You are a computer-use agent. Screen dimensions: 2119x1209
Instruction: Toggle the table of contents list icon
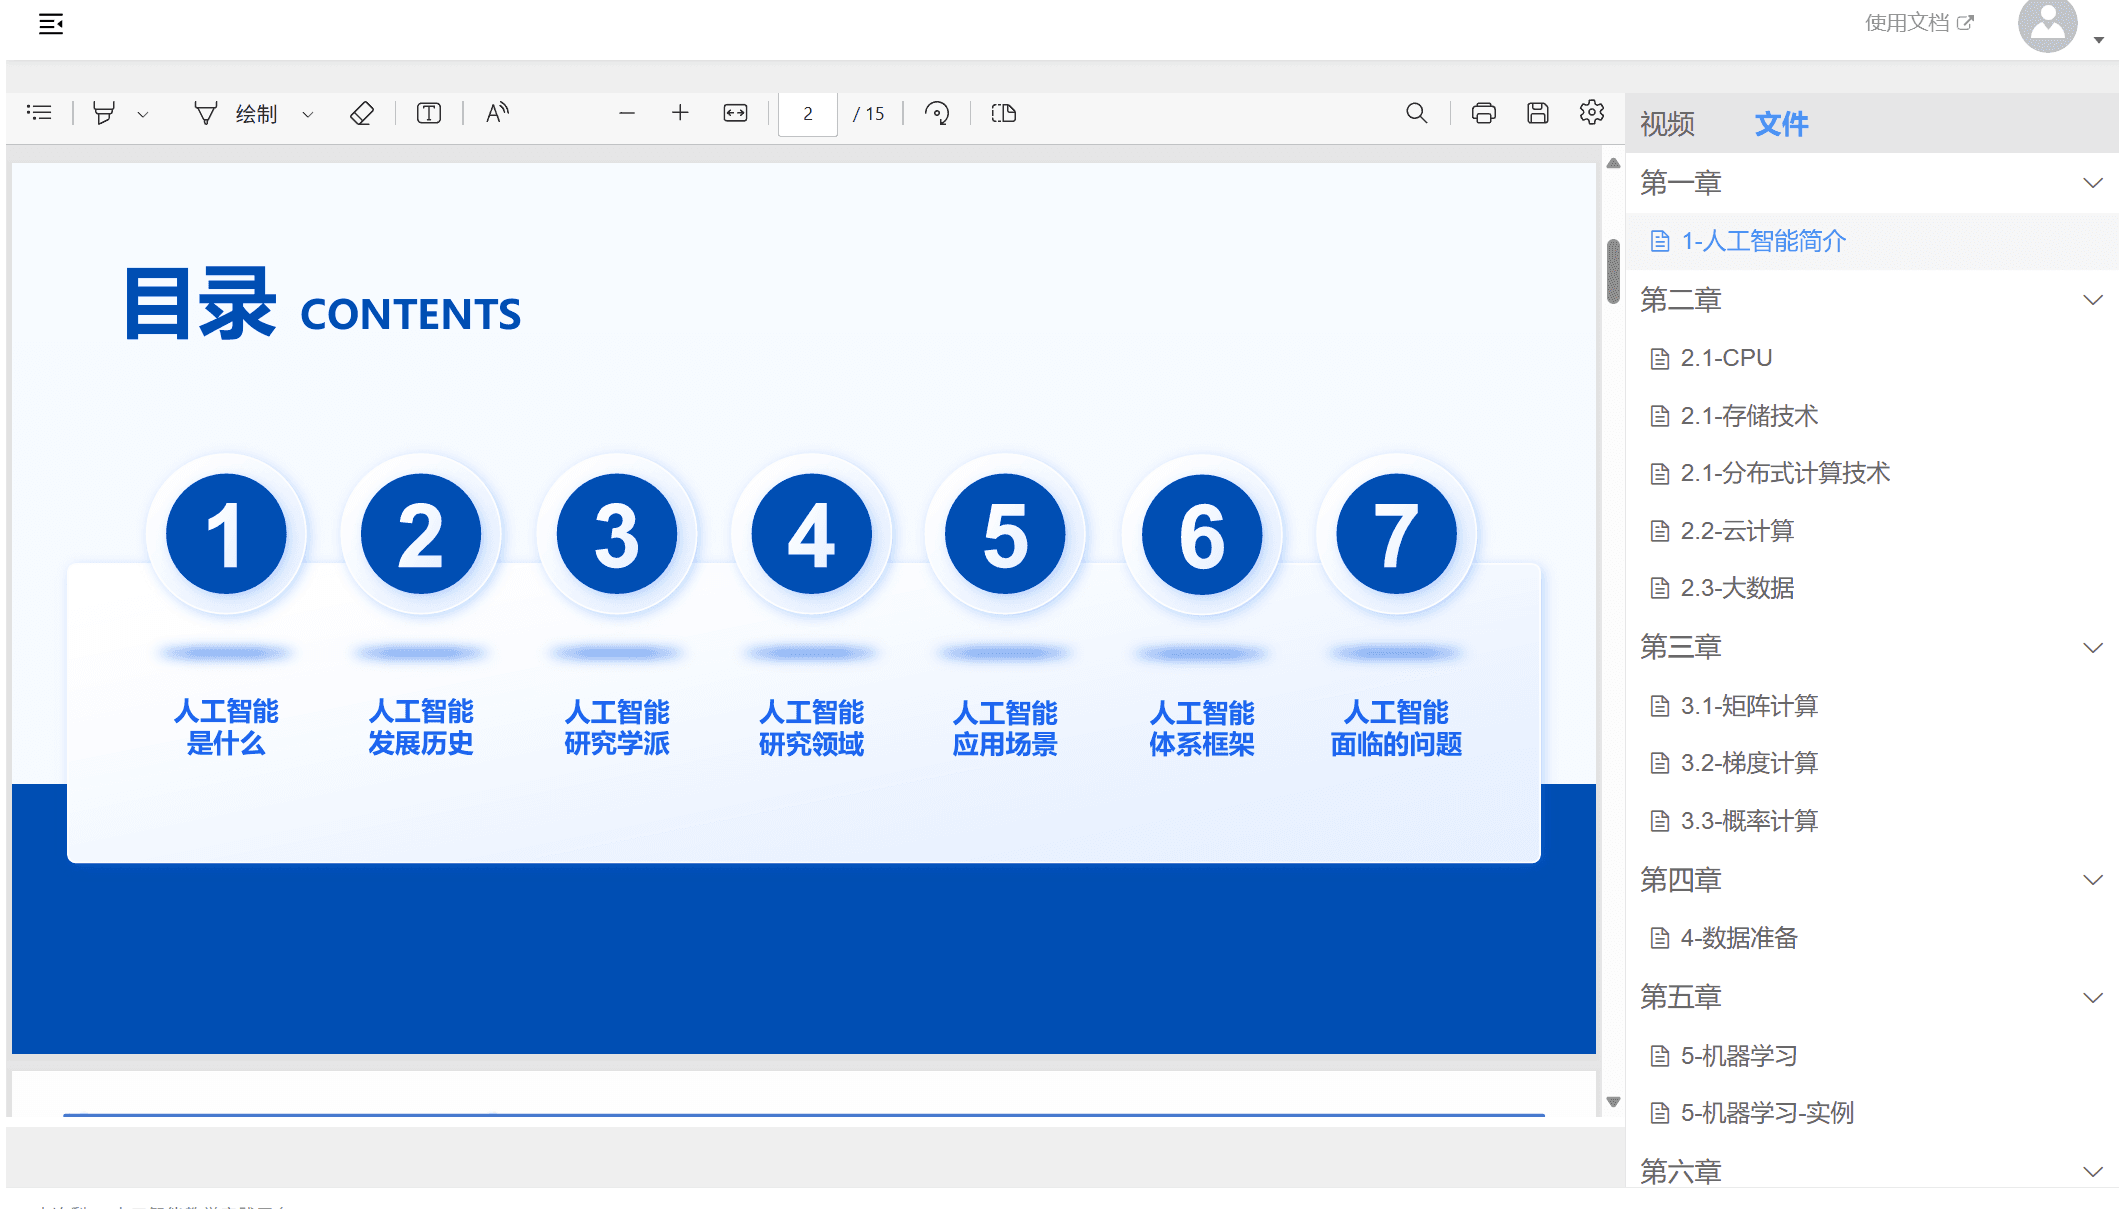tap(39, 113)
